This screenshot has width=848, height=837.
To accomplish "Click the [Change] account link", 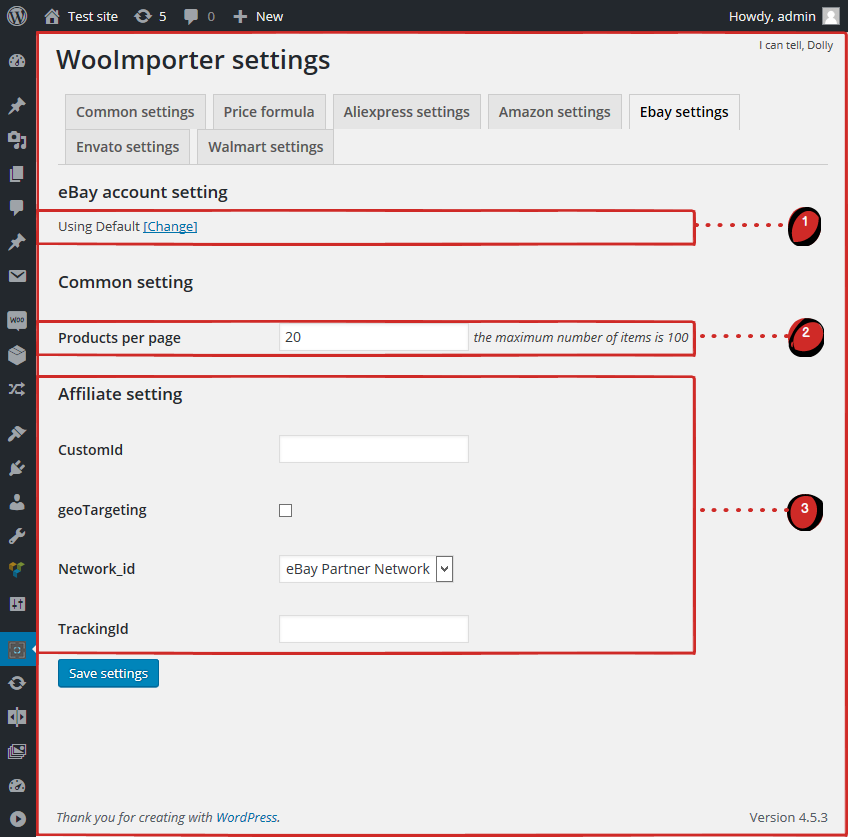I will click(170, 227).
